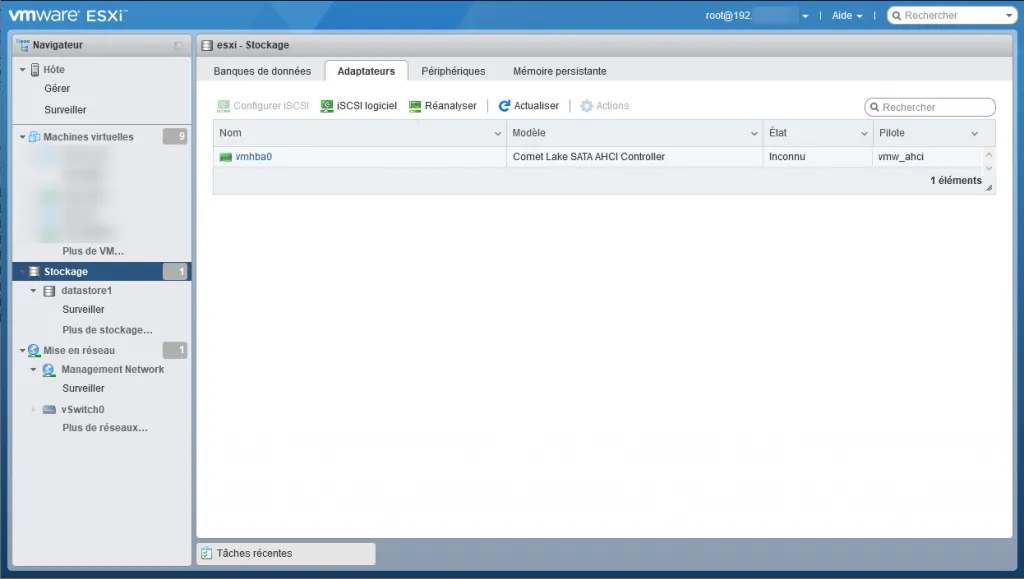This screenshot has height=579, width=1024.
Task: Open the vmhba0 adapter link
Action: 253,157
